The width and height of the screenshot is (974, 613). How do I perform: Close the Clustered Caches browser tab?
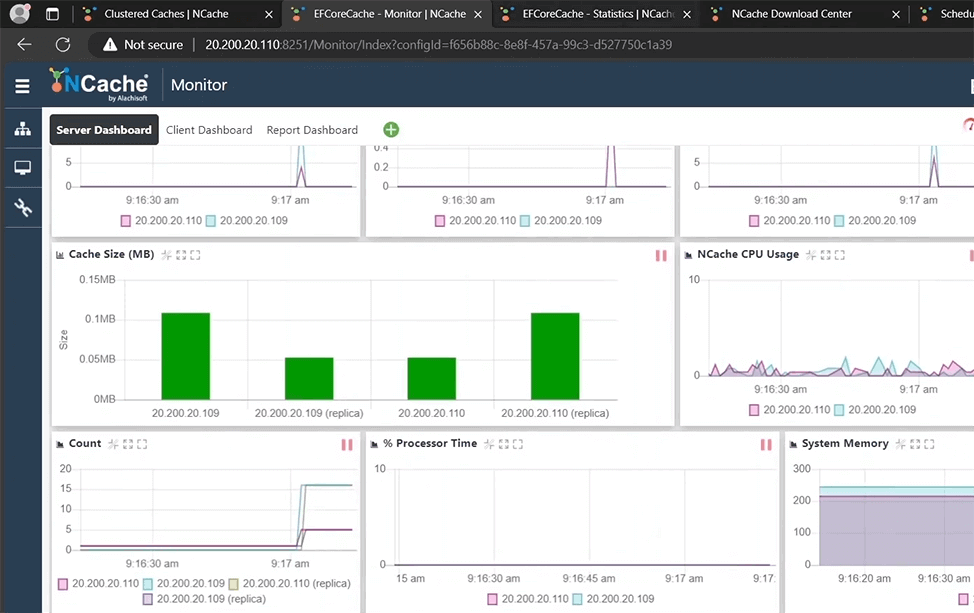268,14
